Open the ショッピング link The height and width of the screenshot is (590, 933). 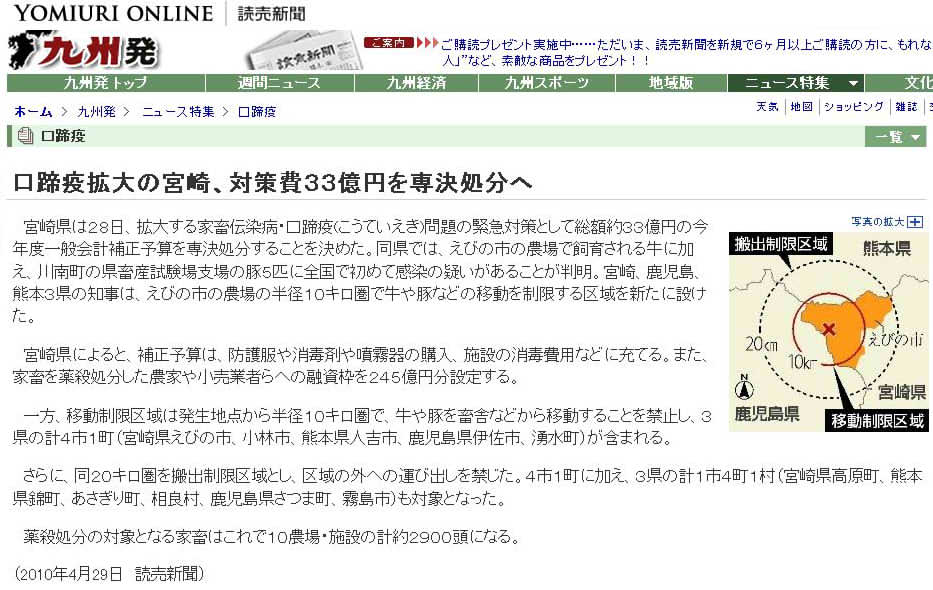(x=853, y=106)
